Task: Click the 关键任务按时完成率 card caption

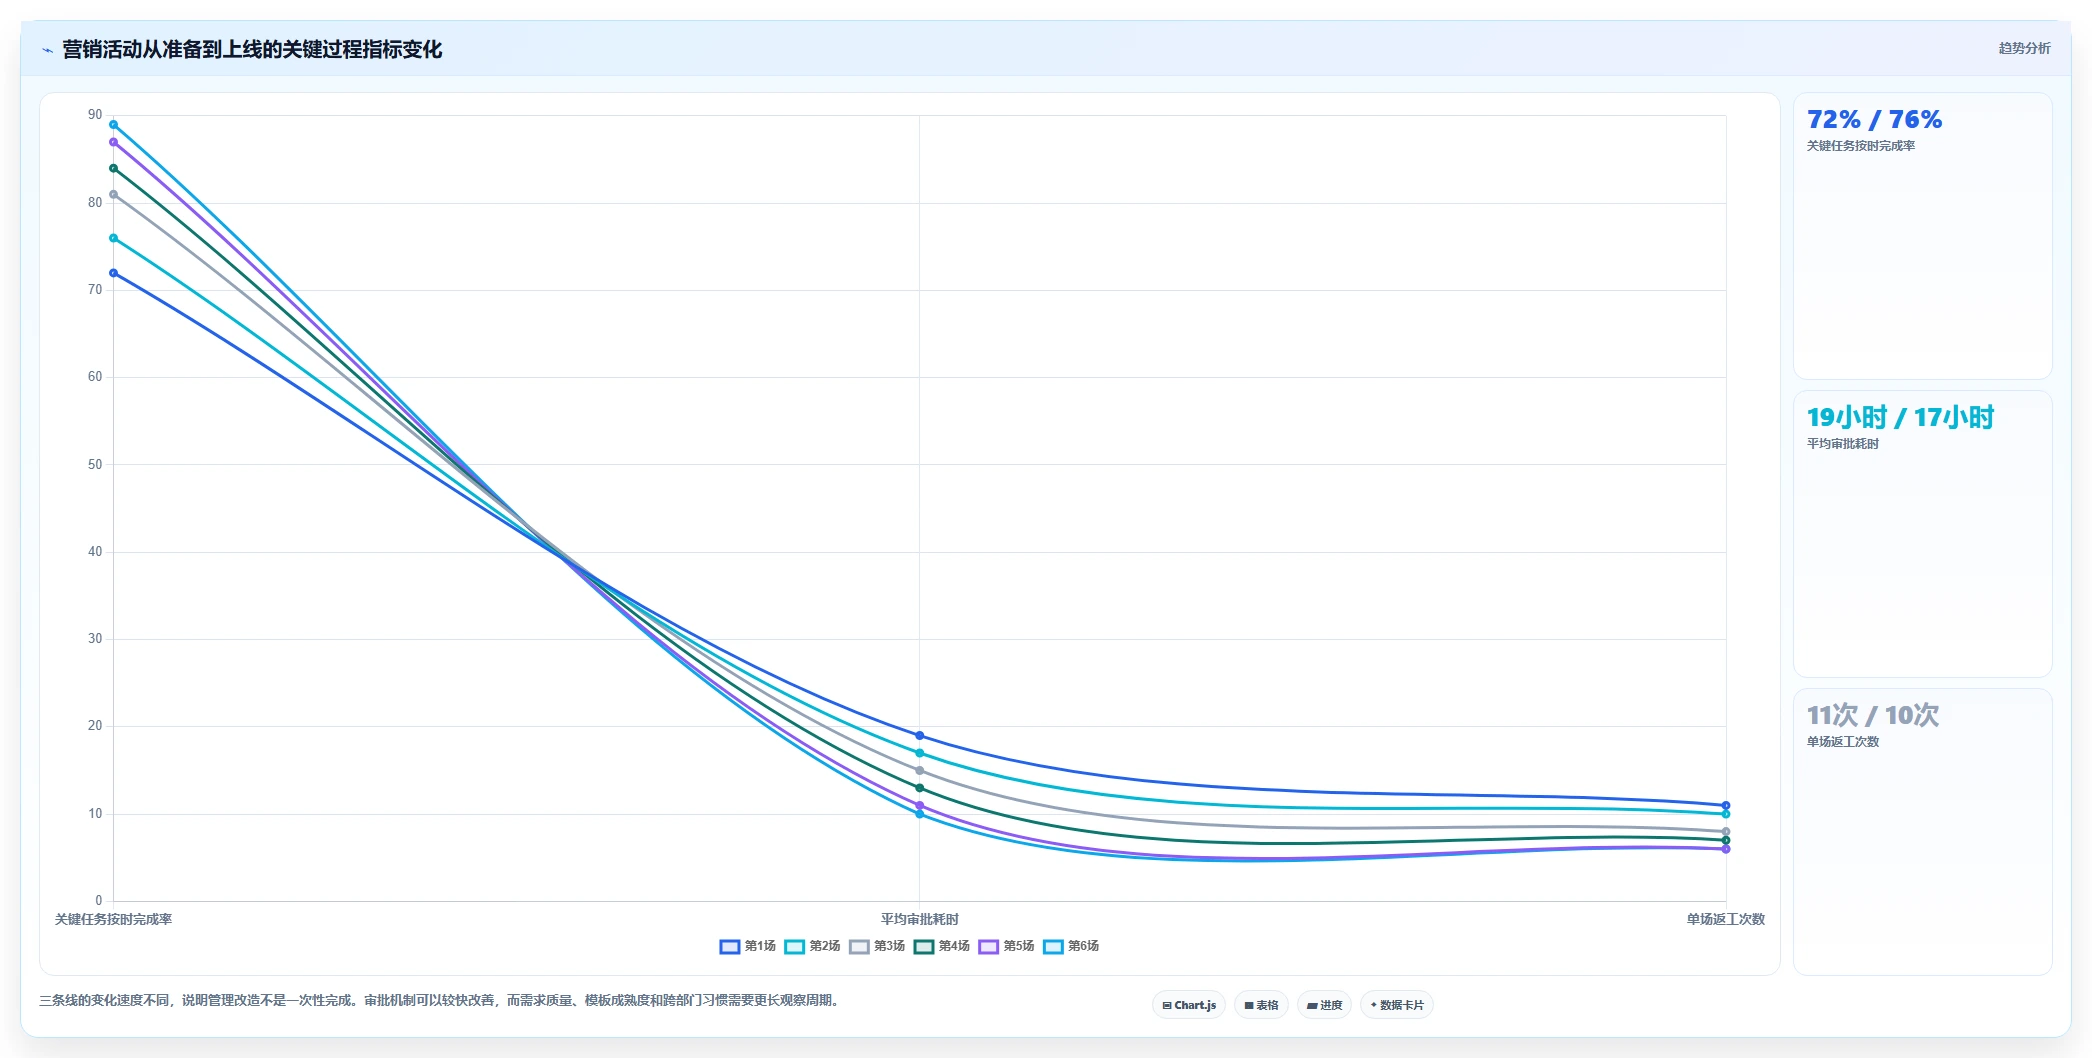Action: (1860, 146)
